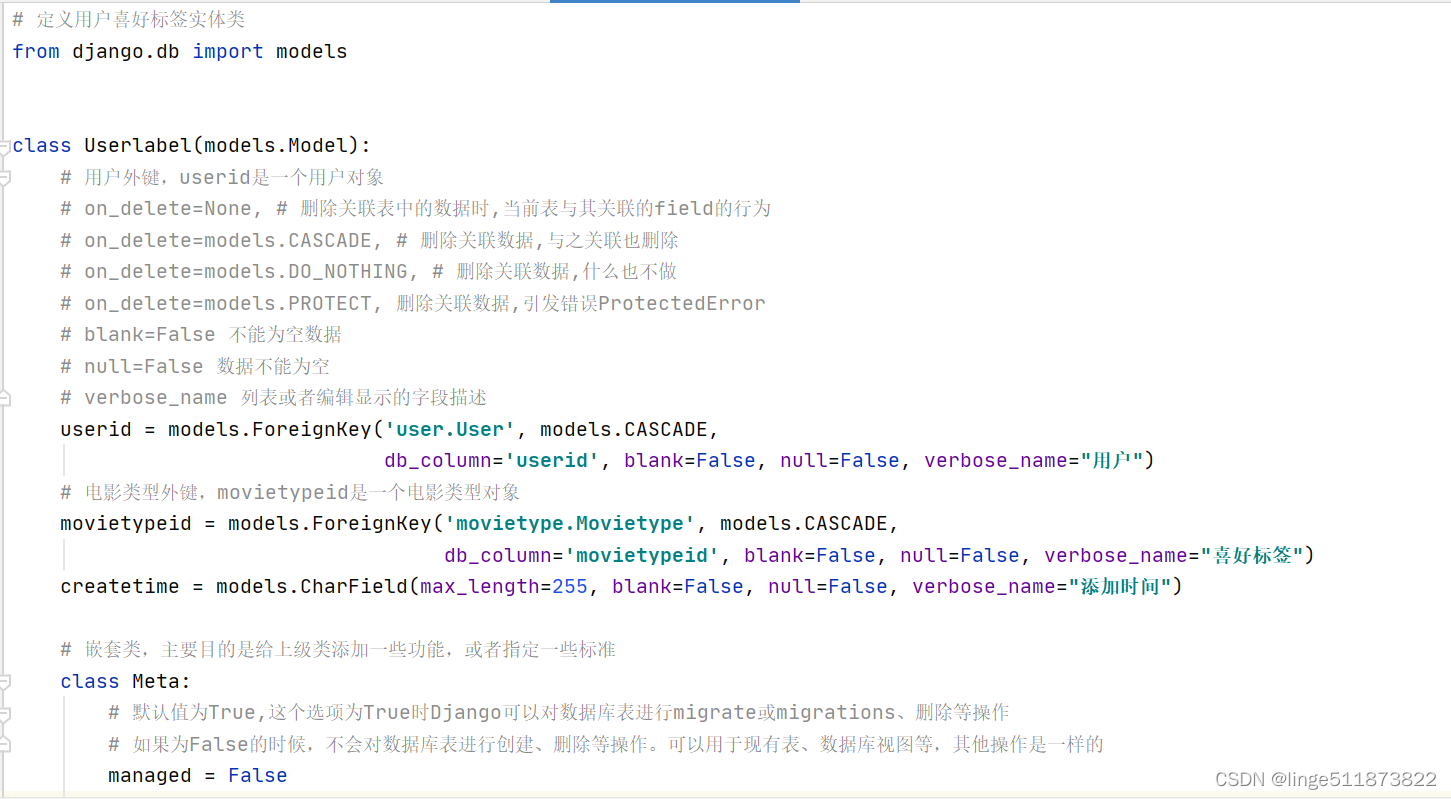Click the verbose_name string "用户"

point(1111,461)
